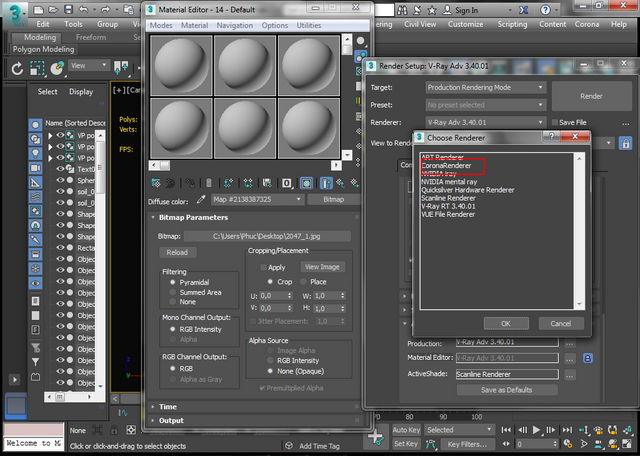This screenshot has height=456, width=640.
Task: Click the lock icon beside View to Render
Action: (x=625, y=143)
